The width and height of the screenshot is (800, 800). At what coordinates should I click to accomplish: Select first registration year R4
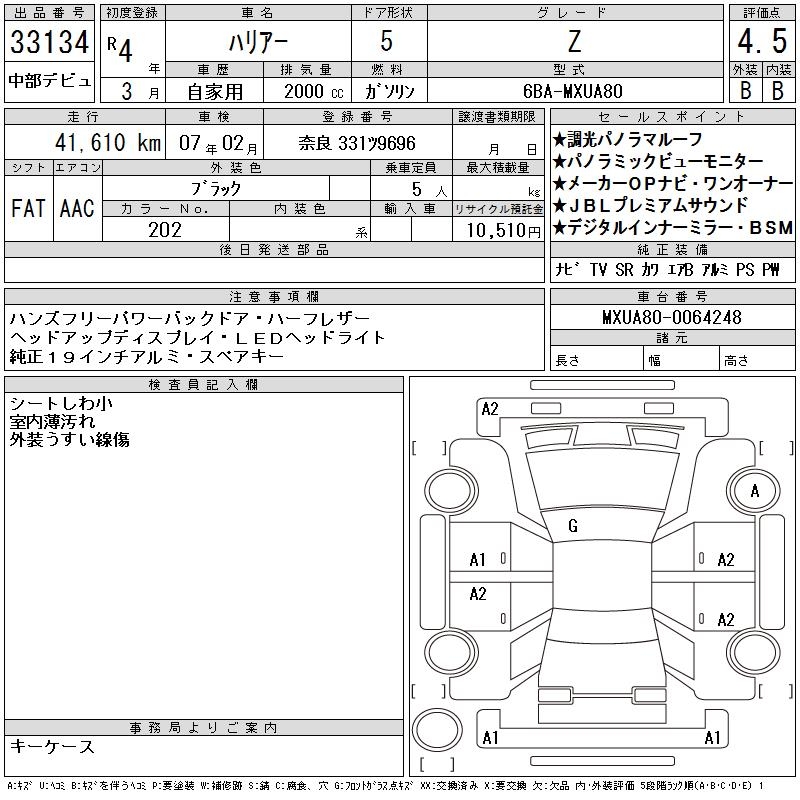[x=120, y=48]
